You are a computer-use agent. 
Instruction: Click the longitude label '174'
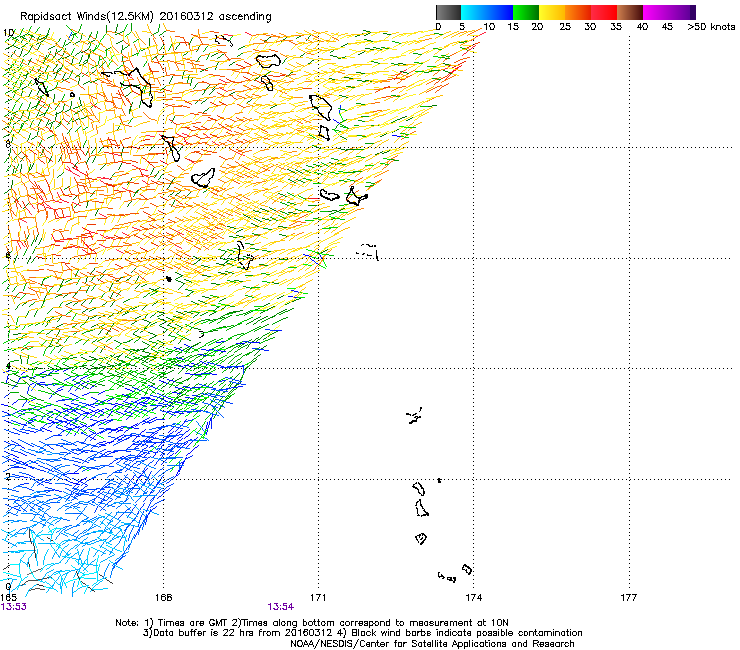coord(473,598)
